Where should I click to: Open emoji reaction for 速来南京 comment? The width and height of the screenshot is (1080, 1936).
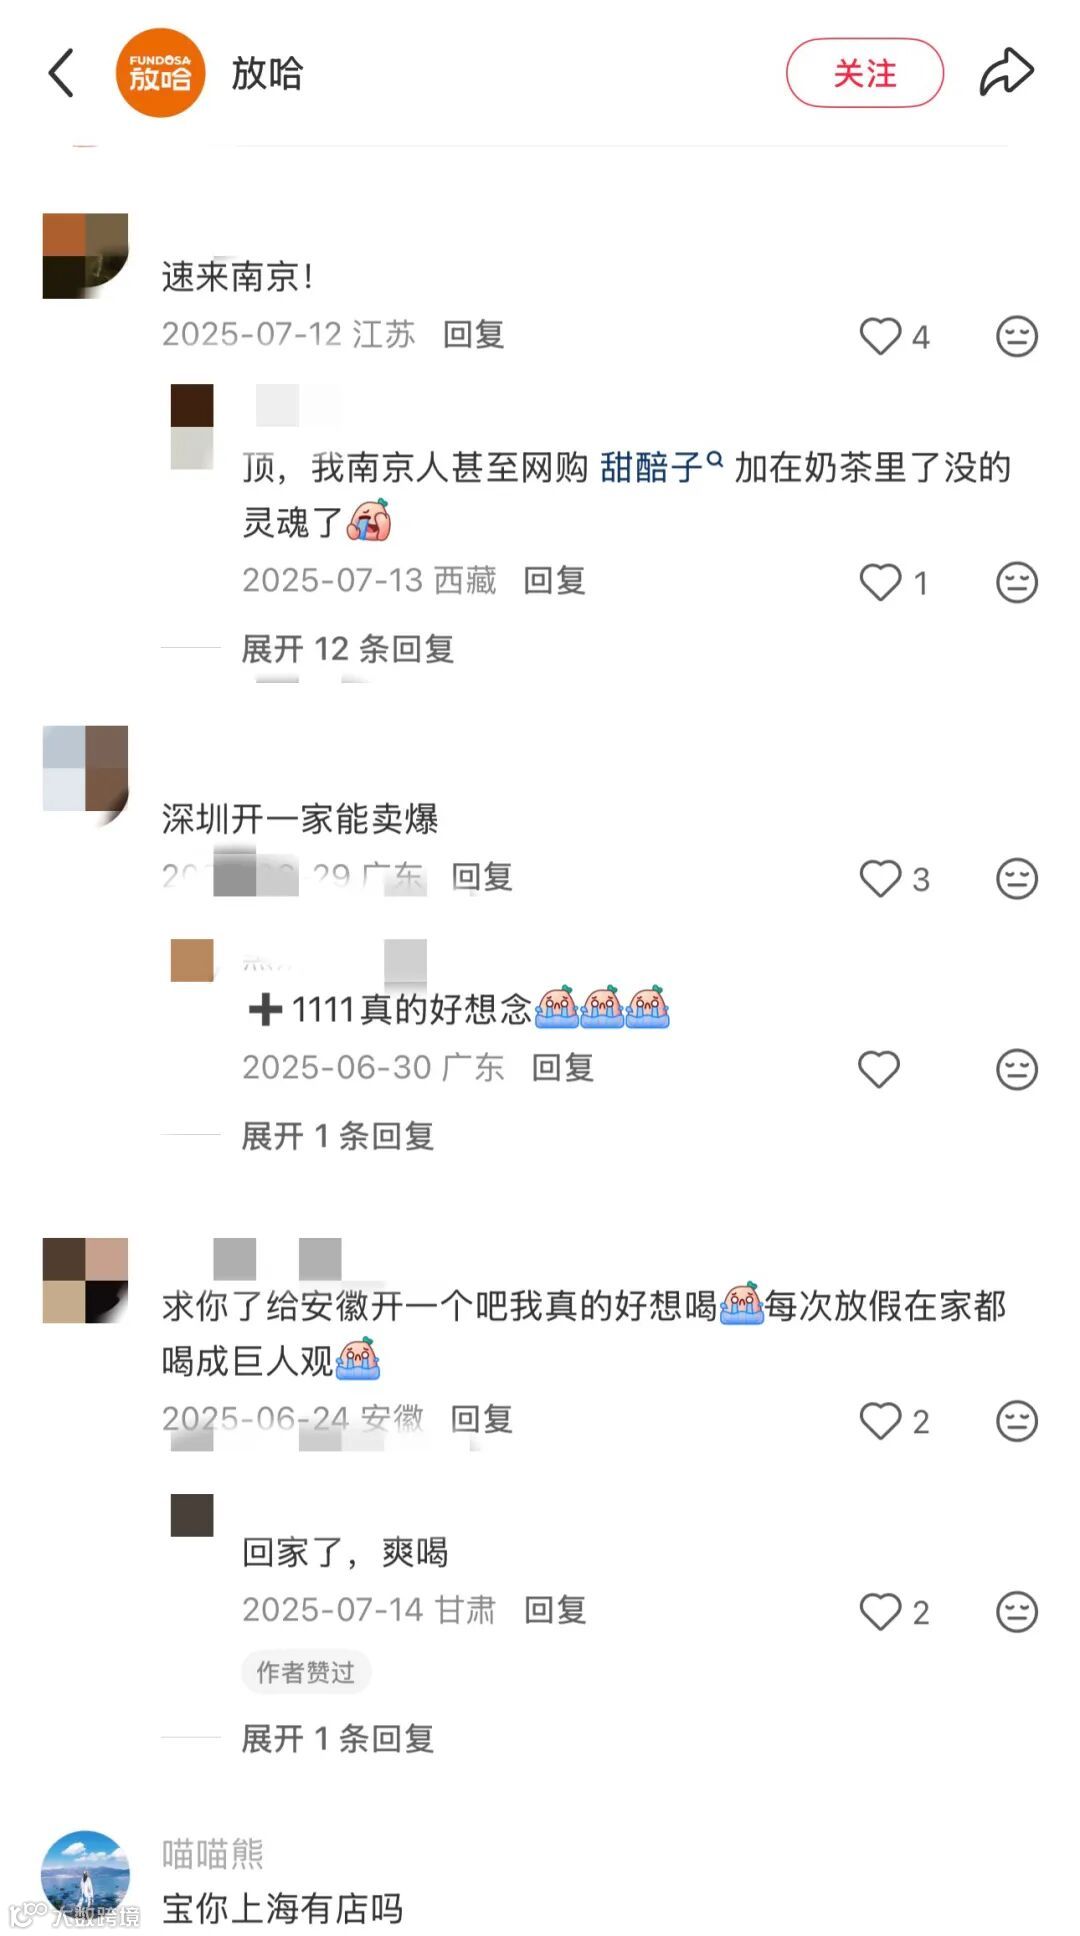coord(1017,336)
